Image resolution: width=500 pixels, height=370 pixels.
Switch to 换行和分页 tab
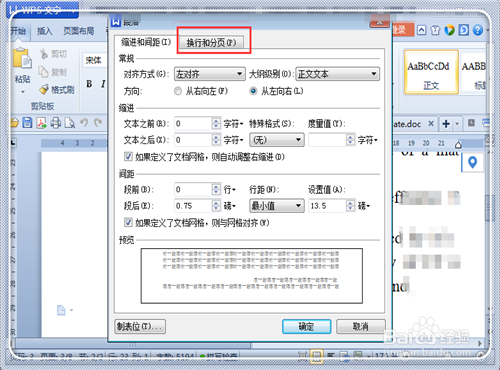[211, 43]
